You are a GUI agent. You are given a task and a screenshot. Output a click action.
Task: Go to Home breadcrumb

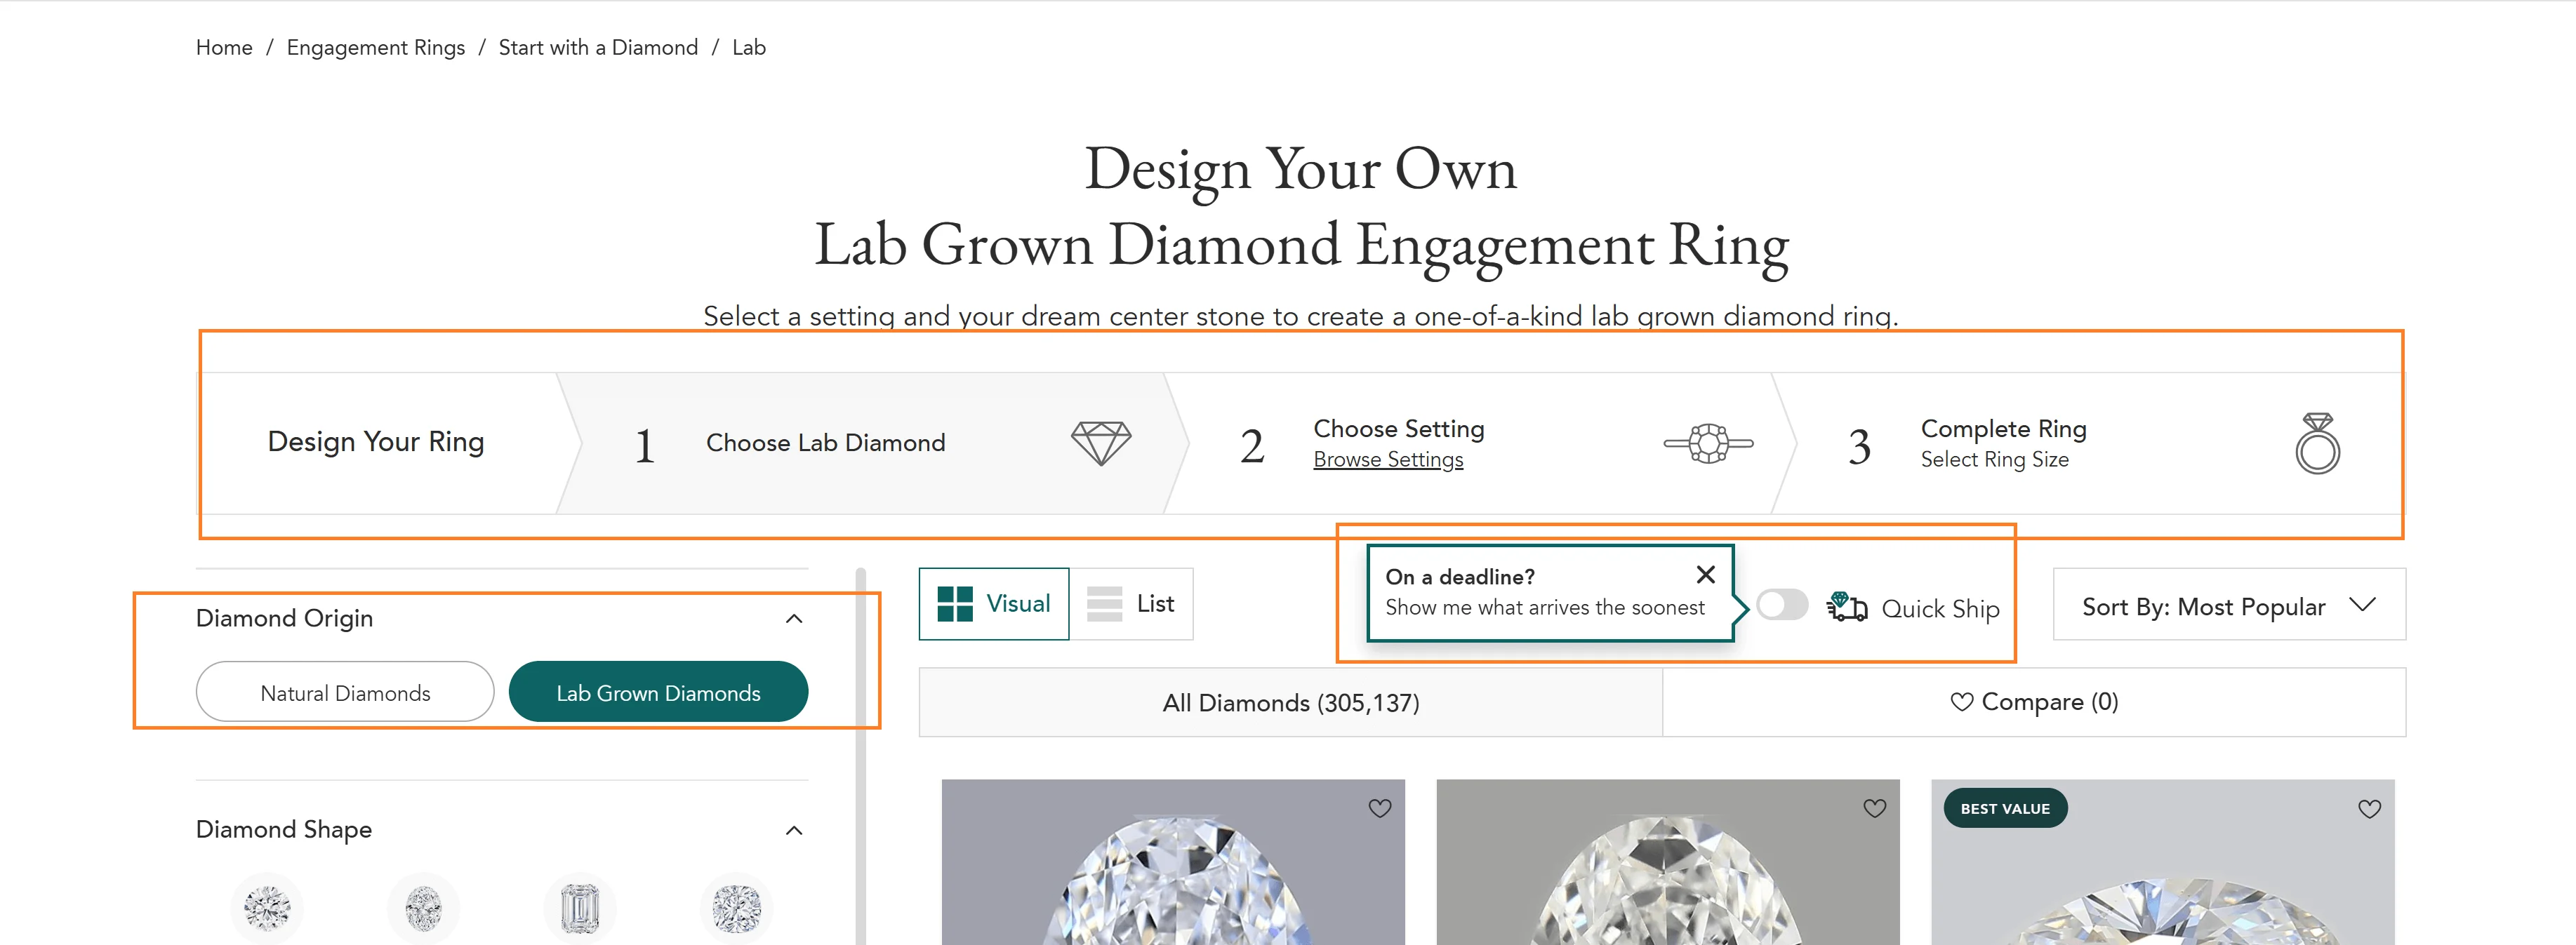click(224, 48)
